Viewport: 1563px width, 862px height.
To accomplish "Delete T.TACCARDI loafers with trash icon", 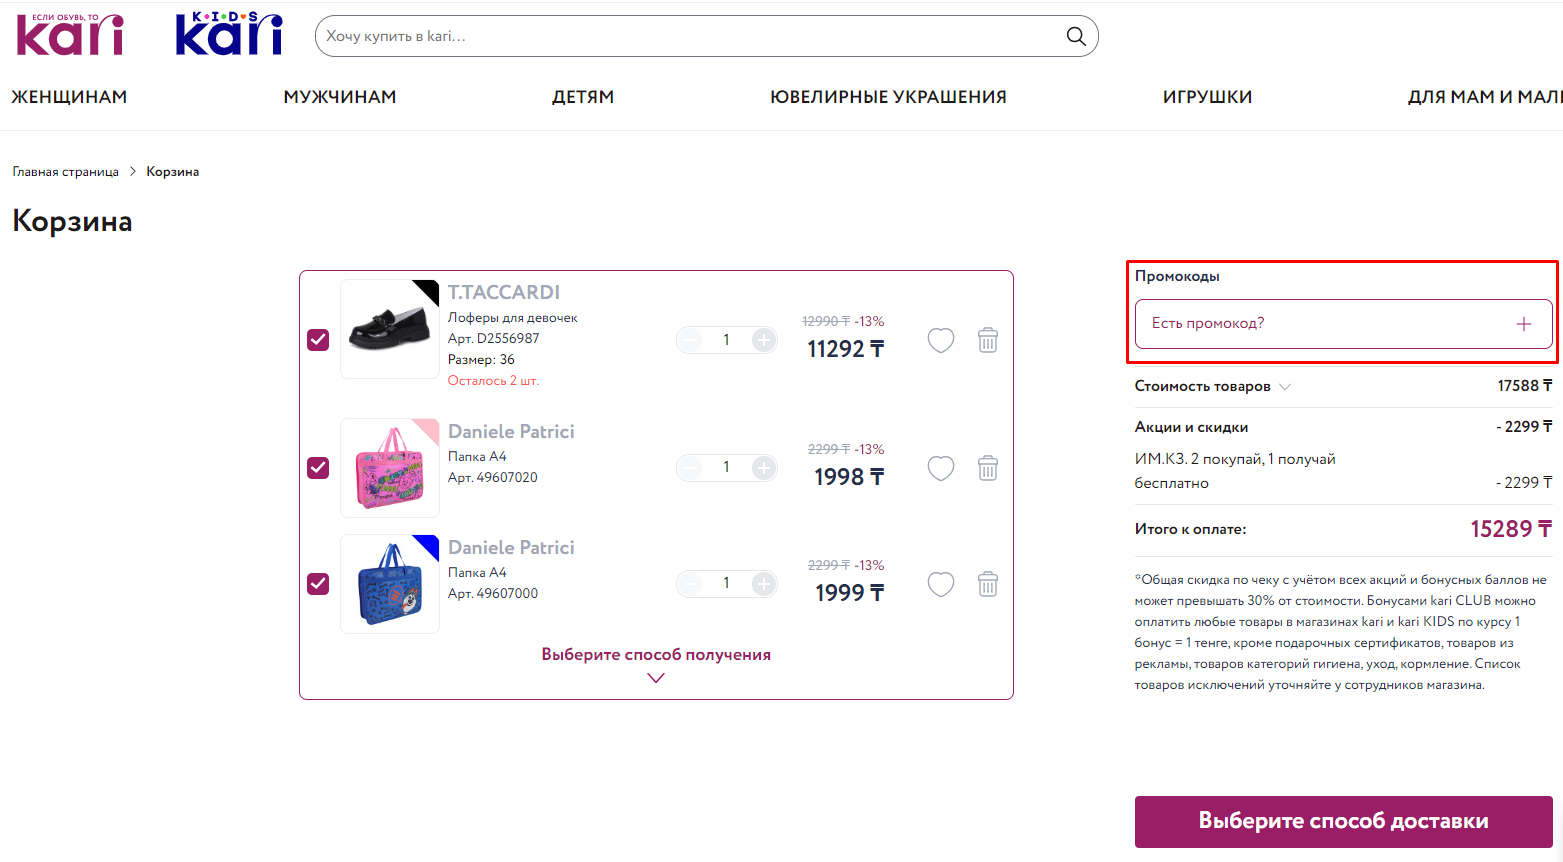I will tap(988, 340).
